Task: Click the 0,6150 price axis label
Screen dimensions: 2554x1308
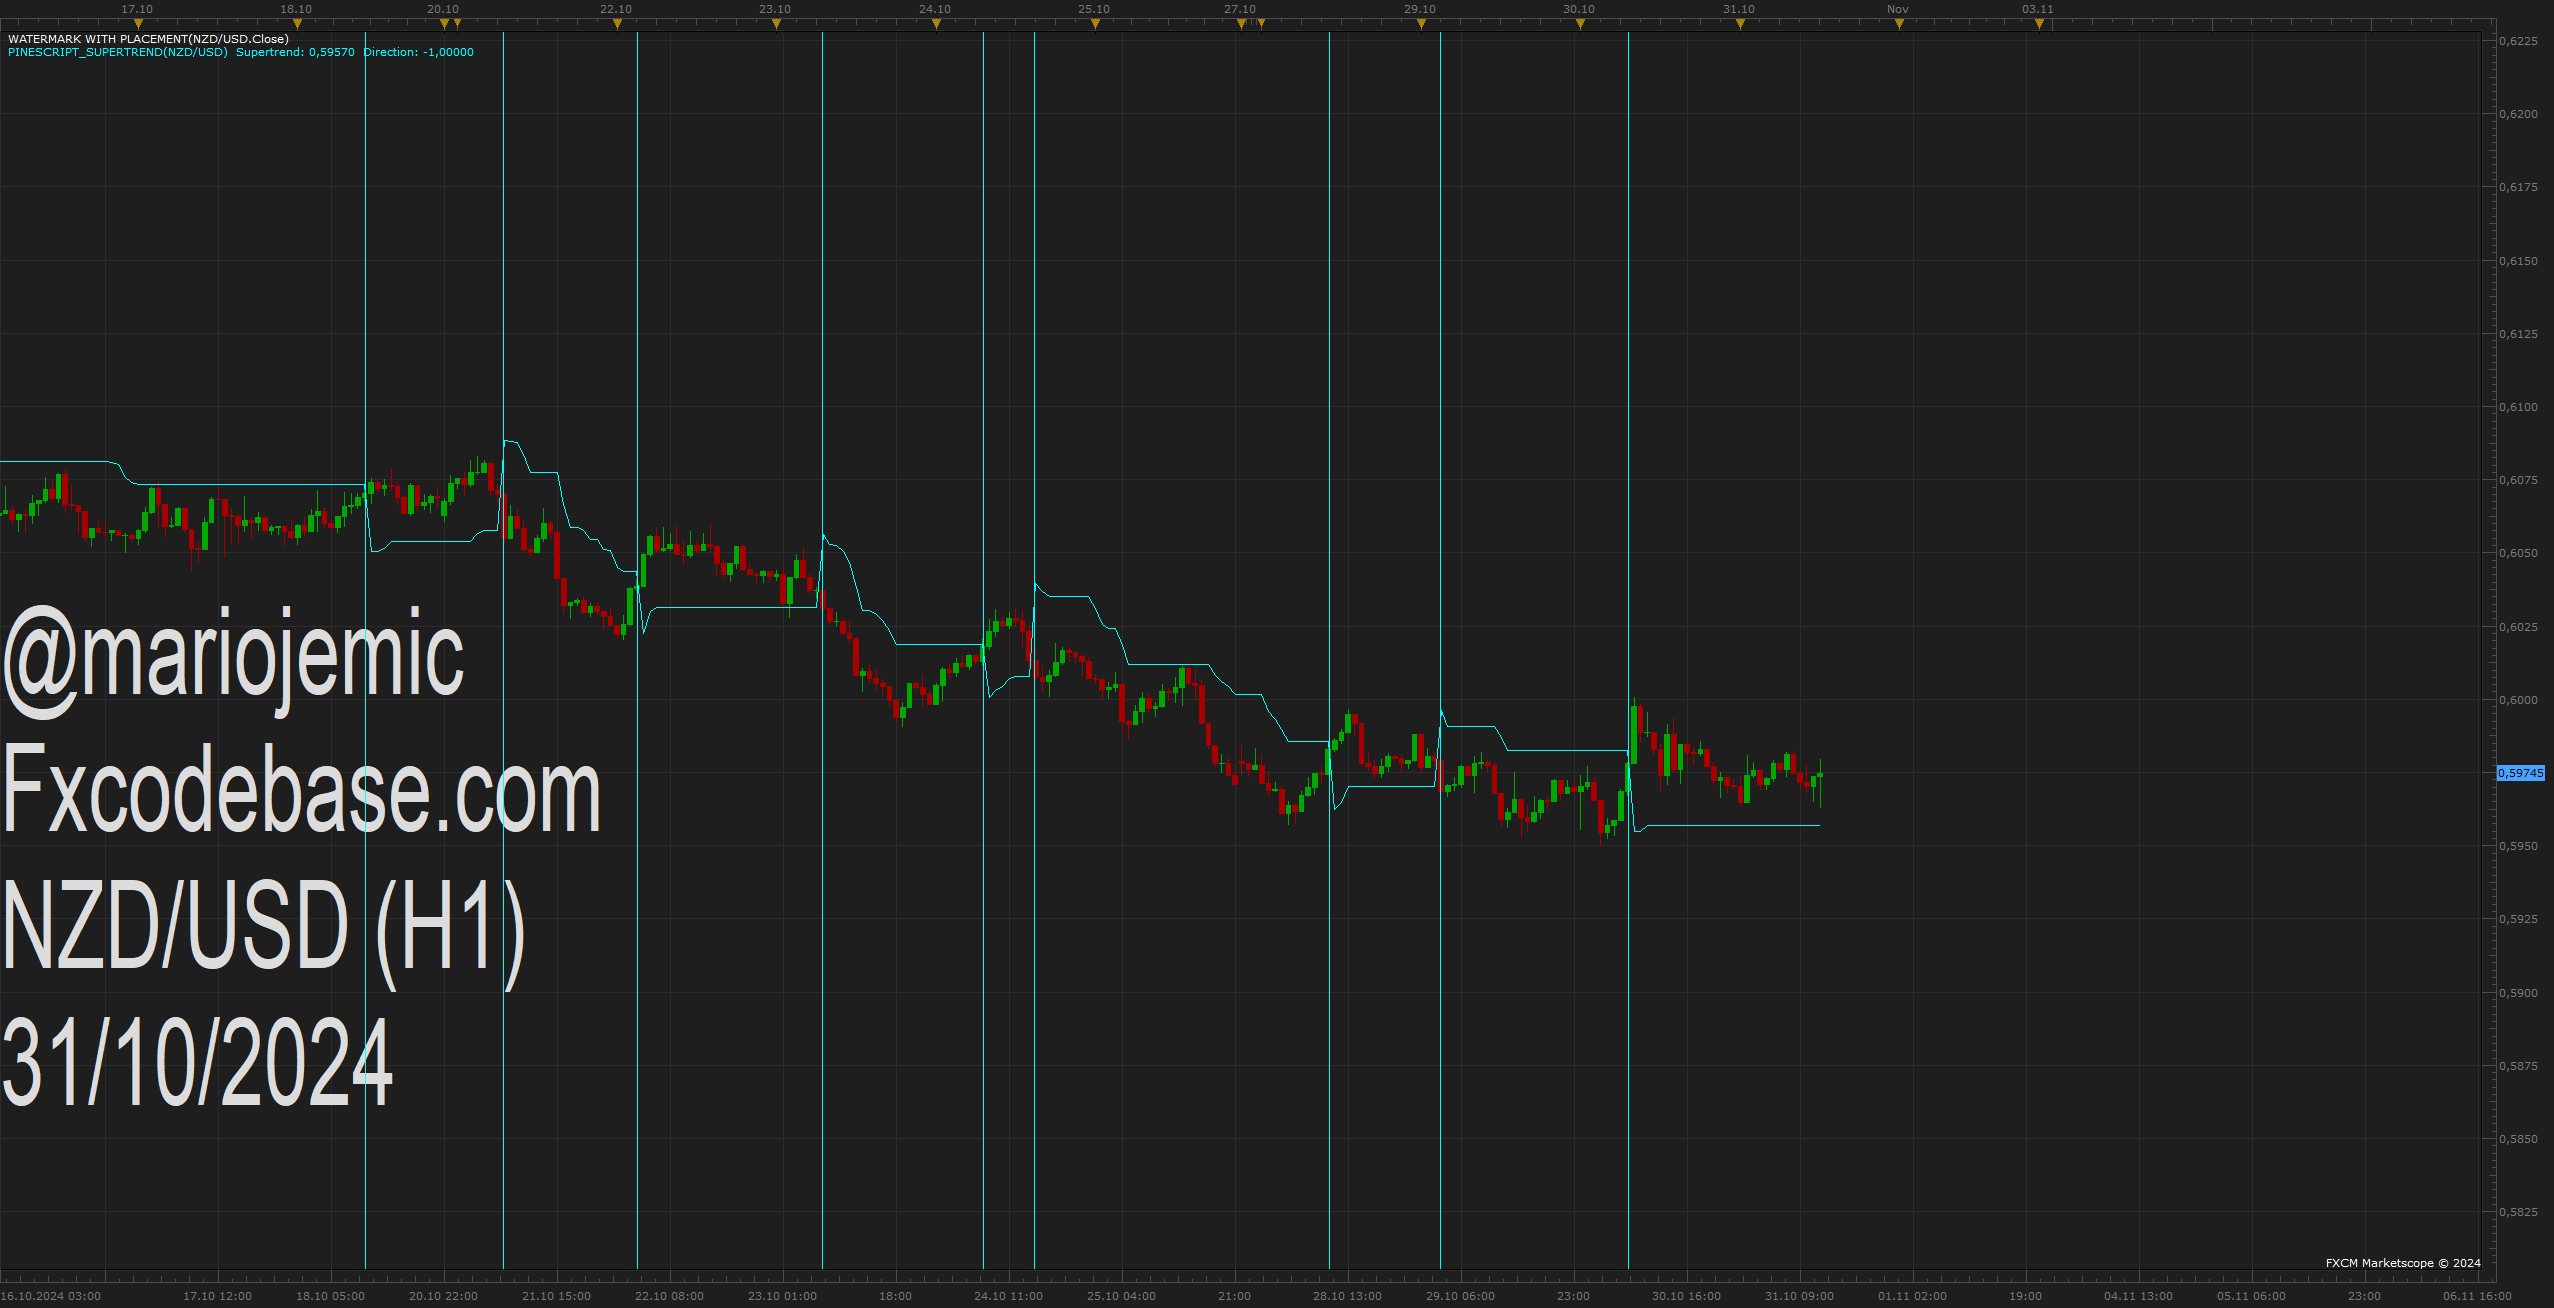Action: 2518,261
